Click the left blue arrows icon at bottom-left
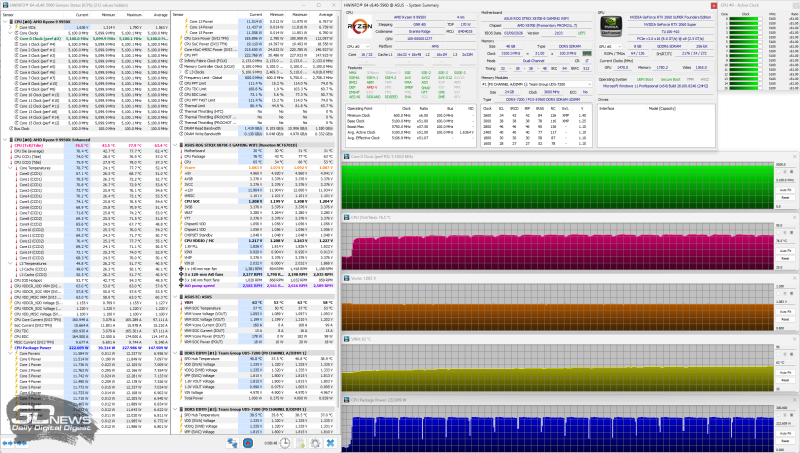 pos(8,443)
